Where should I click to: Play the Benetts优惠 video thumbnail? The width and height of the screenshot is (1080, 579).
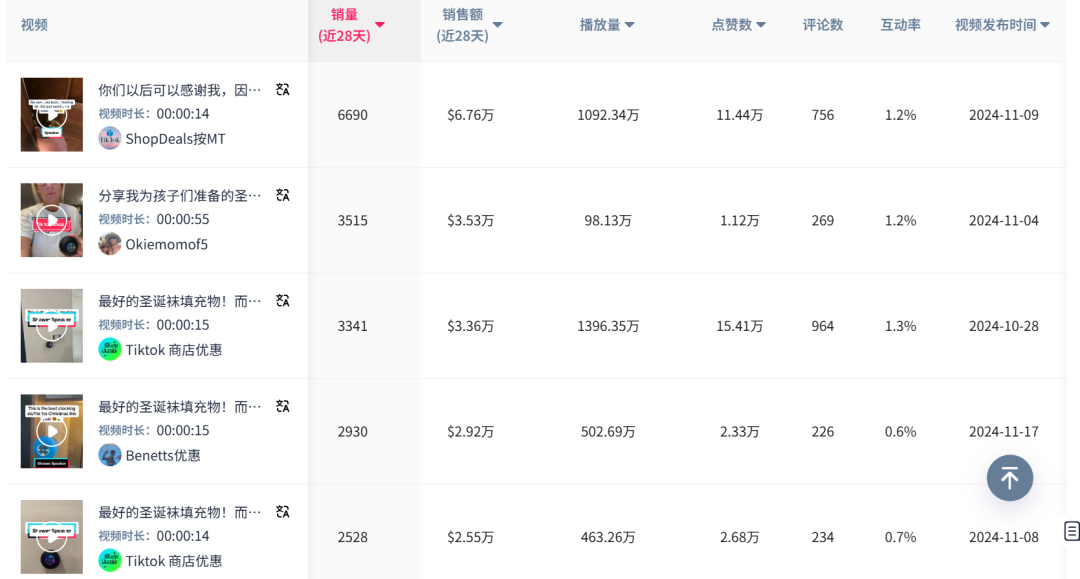[52, 431]
